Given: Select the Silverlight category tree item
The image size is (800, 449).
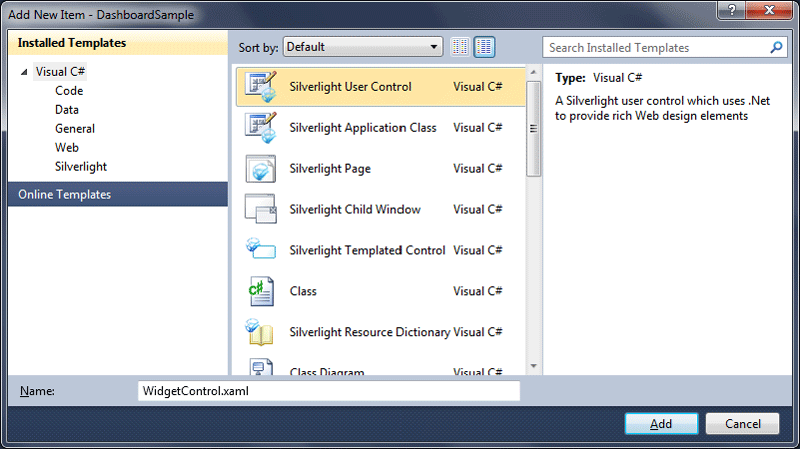Looking at the screenshot, I should [81, 167].
